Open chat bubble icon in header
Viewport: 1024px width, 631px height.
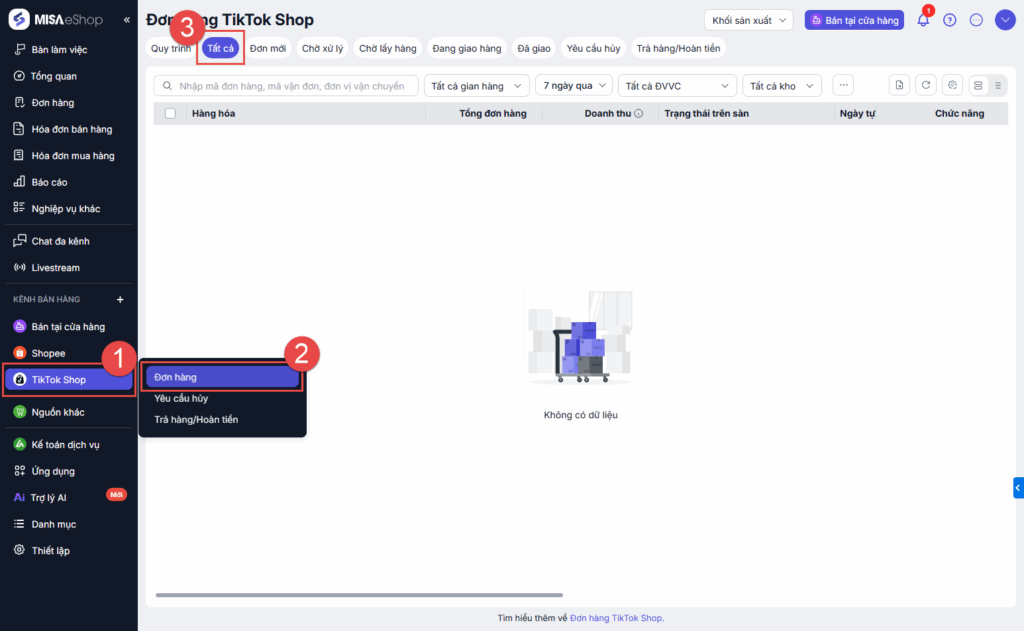click(x=976, y=20)
